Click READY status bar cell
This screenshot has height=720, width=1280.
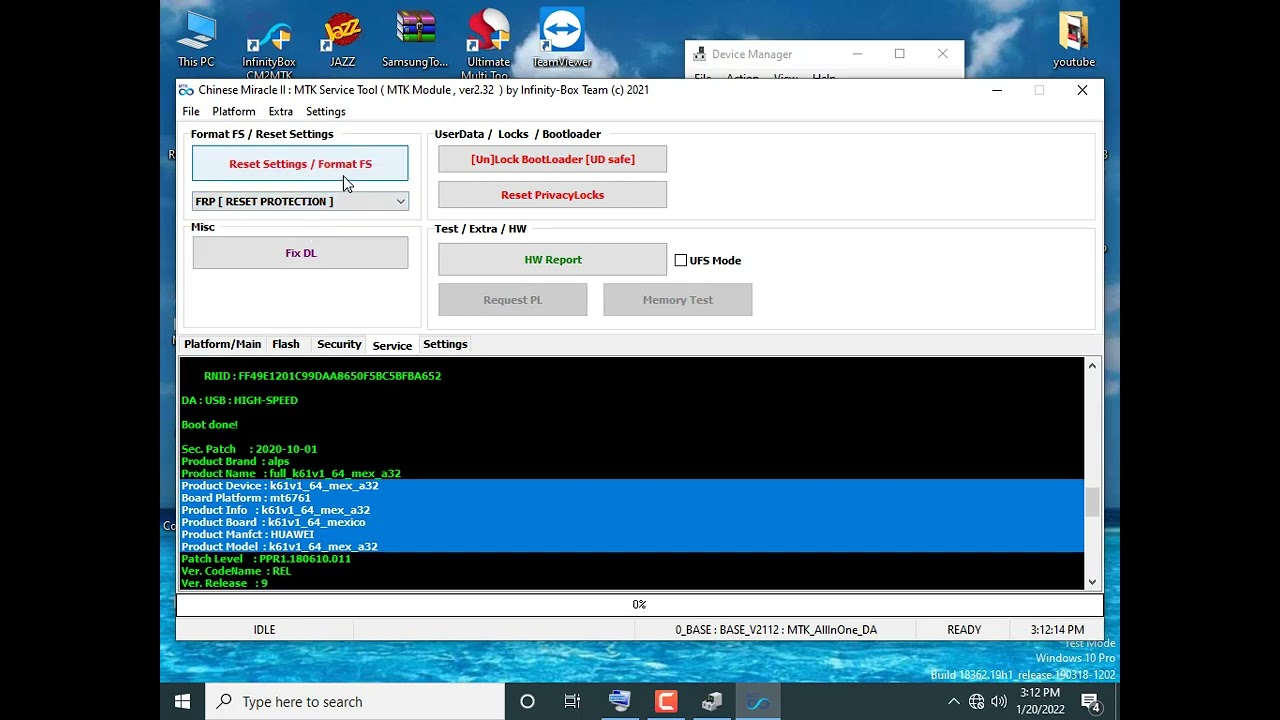[964, 630]
